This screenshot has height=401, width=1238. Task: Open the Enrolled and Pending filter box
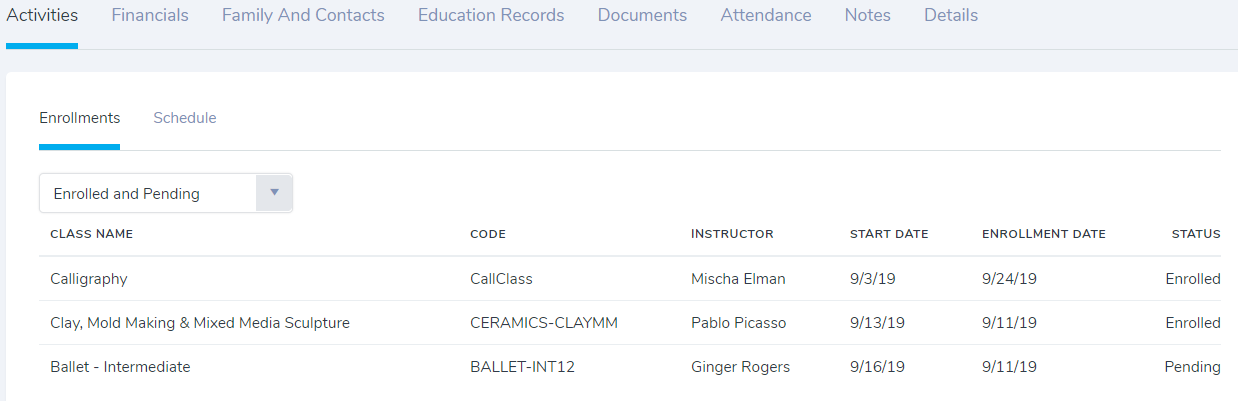(x=148, y=193)
